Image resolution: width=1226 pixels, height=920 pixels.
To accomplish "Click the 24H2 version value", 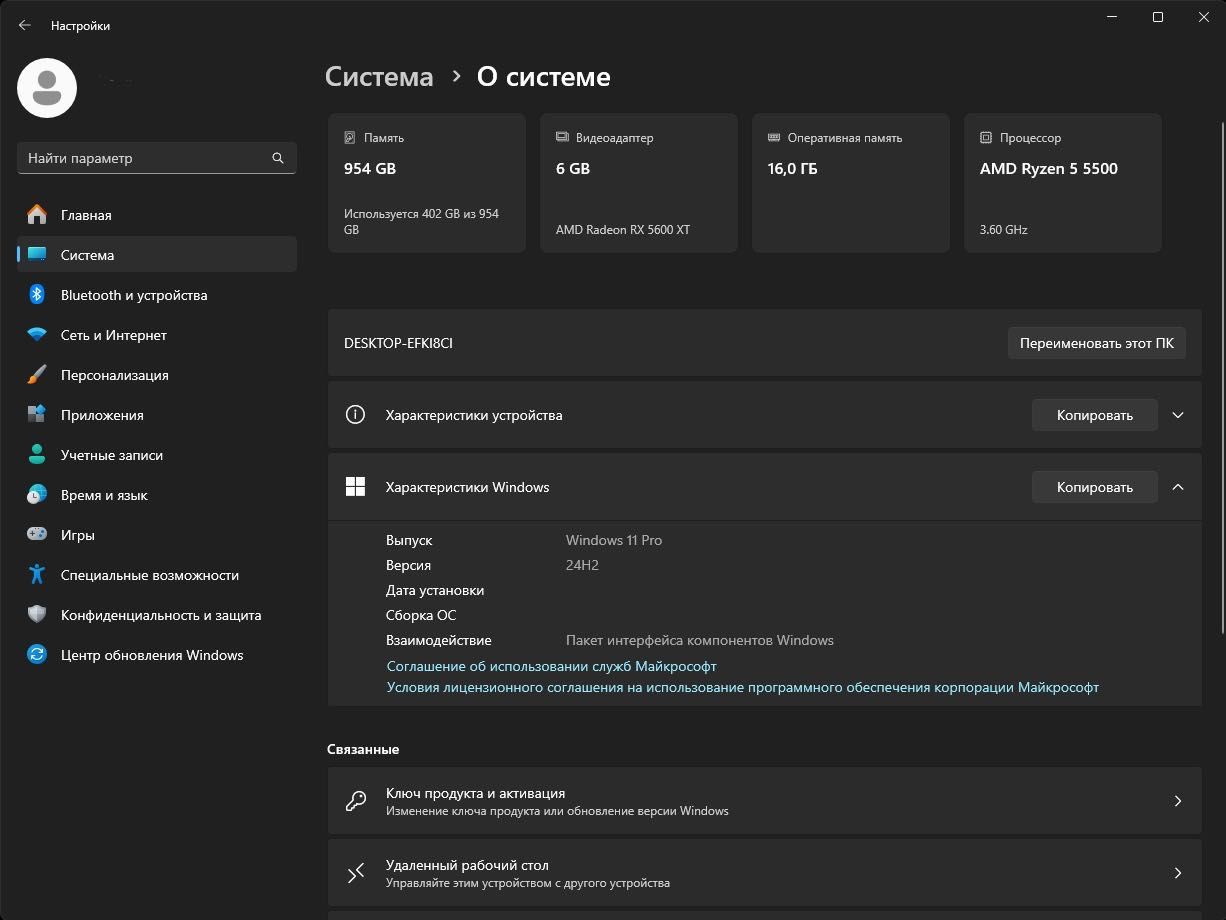I will coord(582,565).
